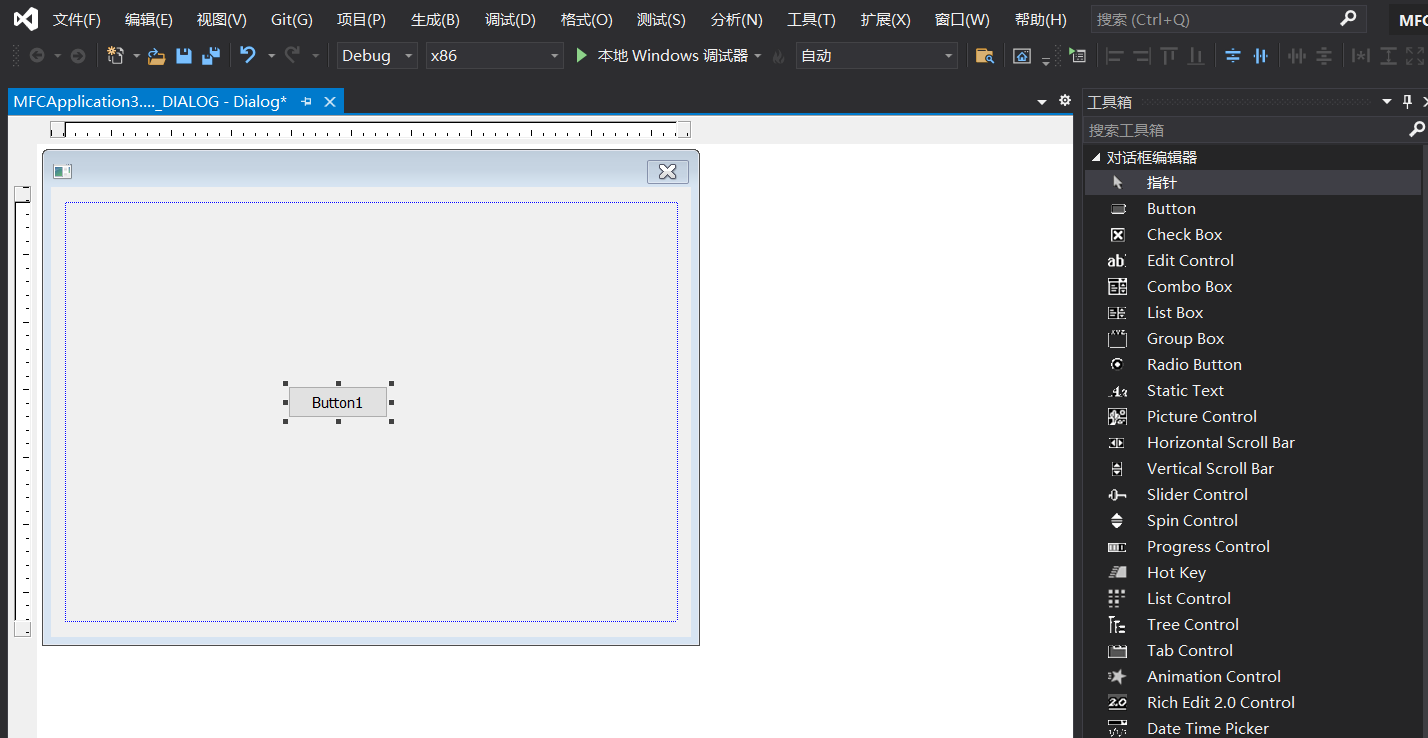Click the 搜索工具箱 search field

tap(1245, 130)
